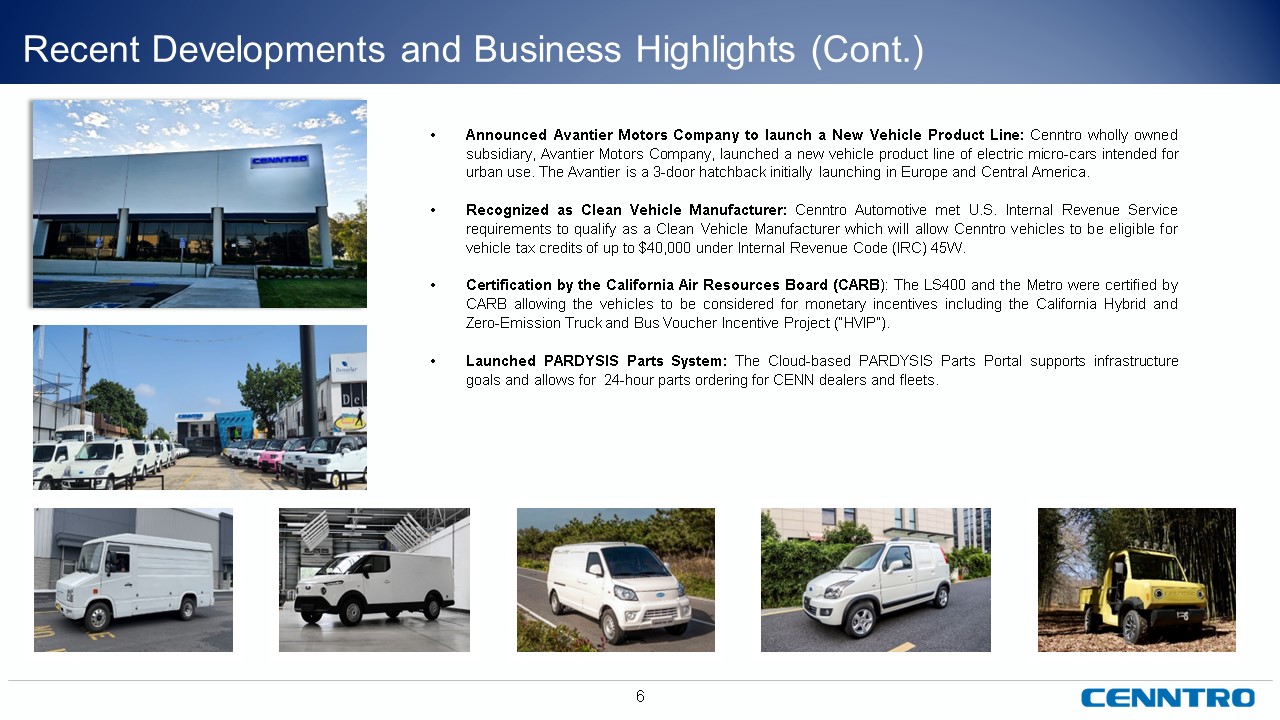The height and width of the screenshot is (720, 1280).
Task: Click the Cenntro logo in the footer
Action: (1167, 697)
